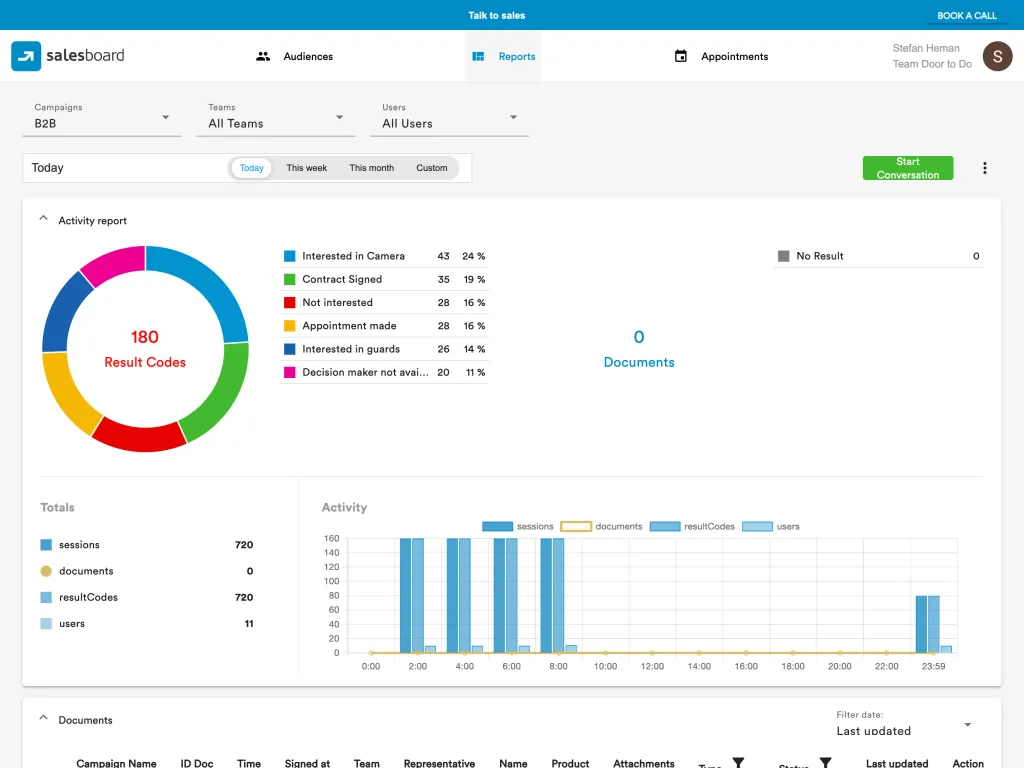Click the Type column filter icon
1024x768 pixels.
738,763
